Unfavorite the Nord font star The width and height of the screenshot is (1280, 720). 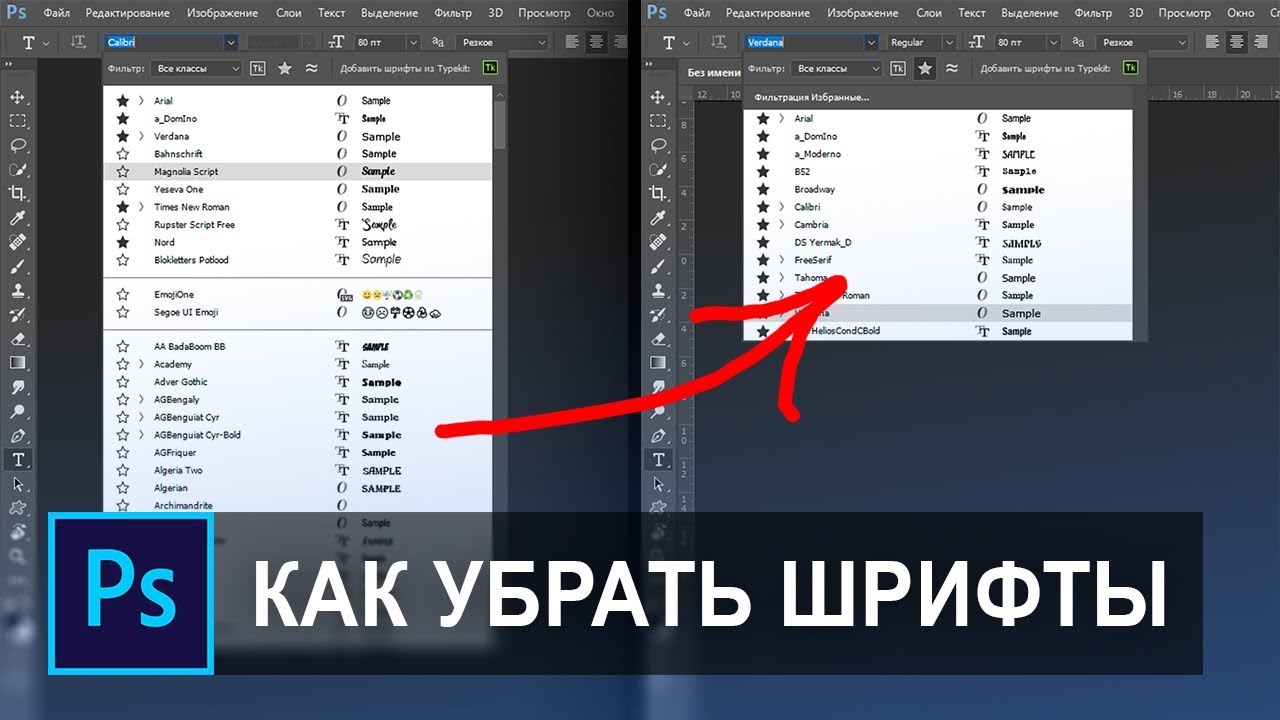(123, 242)
